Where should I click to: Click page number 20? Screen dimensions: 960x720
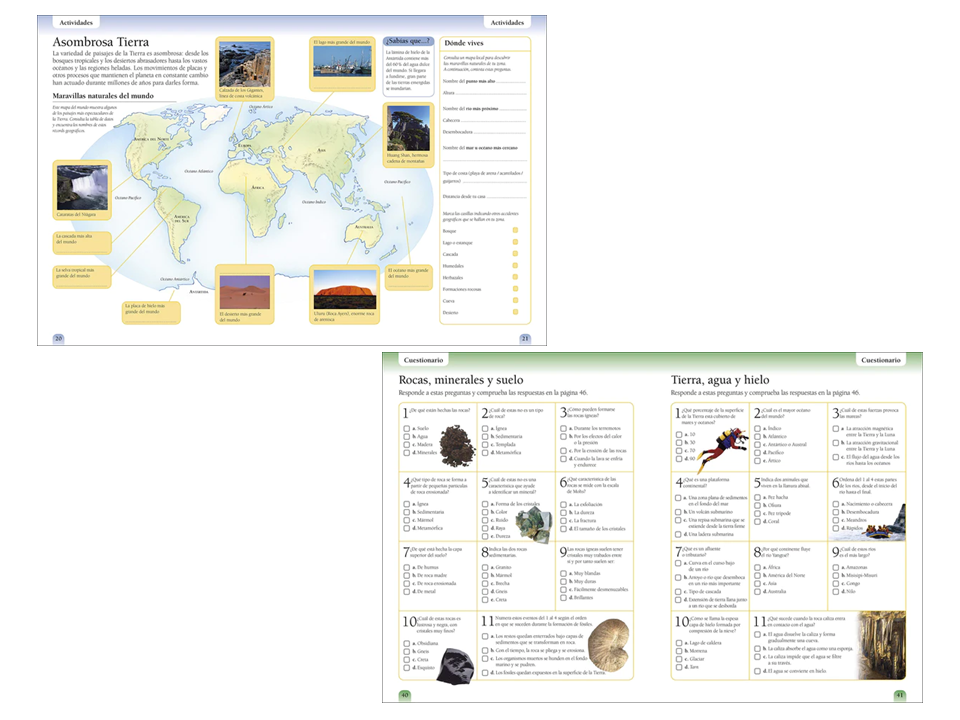[58, 338]
